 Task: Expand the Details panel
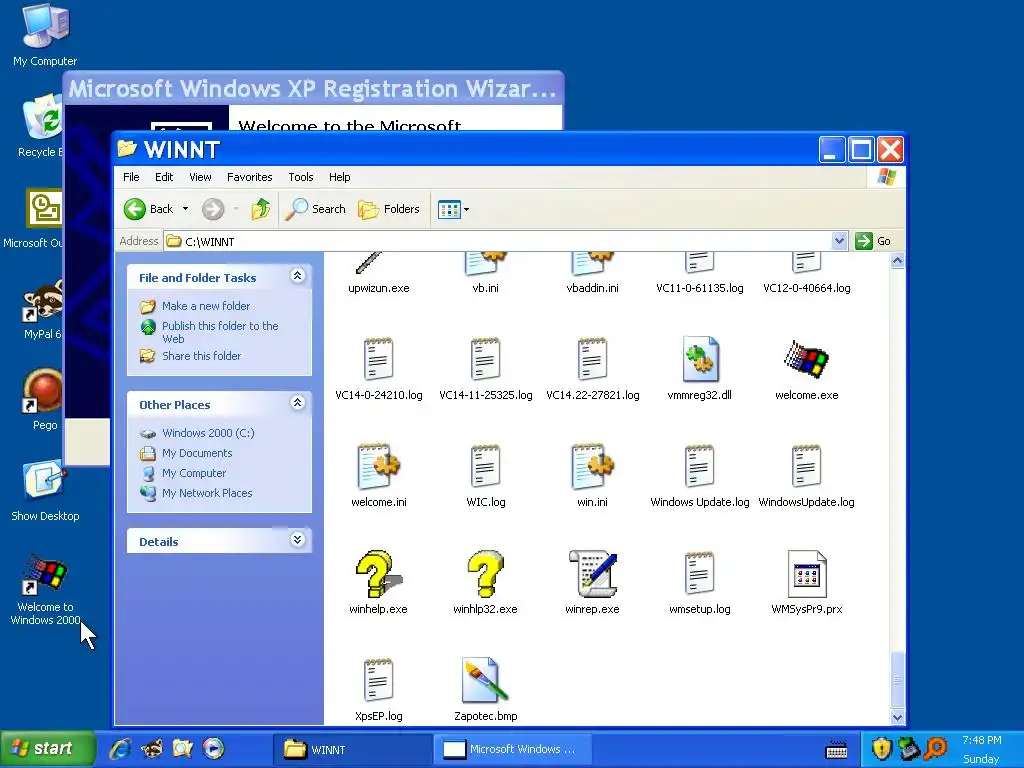click(297, 539)
